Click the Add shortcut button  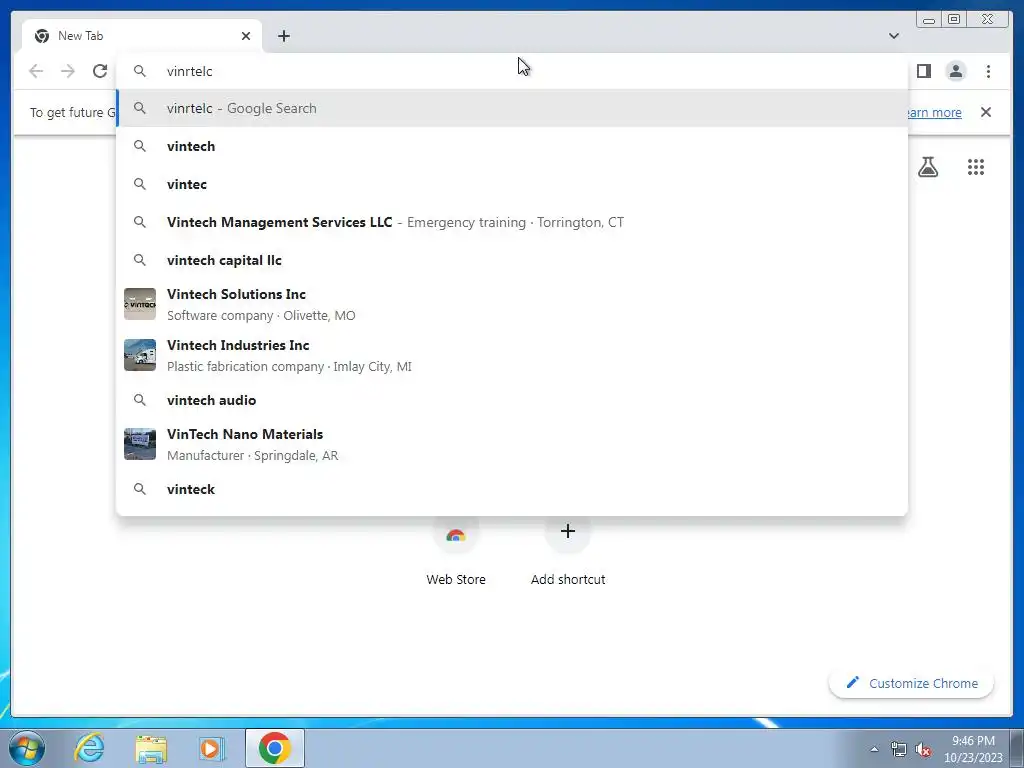[x=568, y=552]
